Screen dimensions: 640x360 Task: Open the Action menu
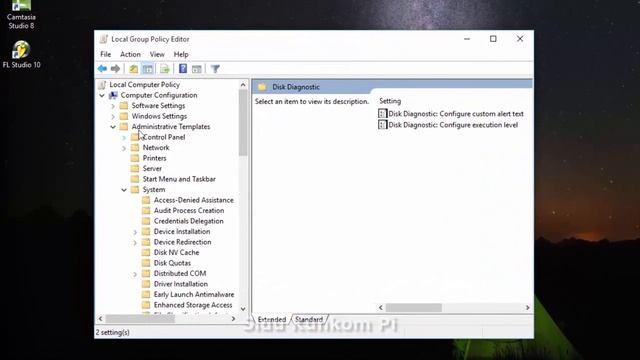pos(130,54)
